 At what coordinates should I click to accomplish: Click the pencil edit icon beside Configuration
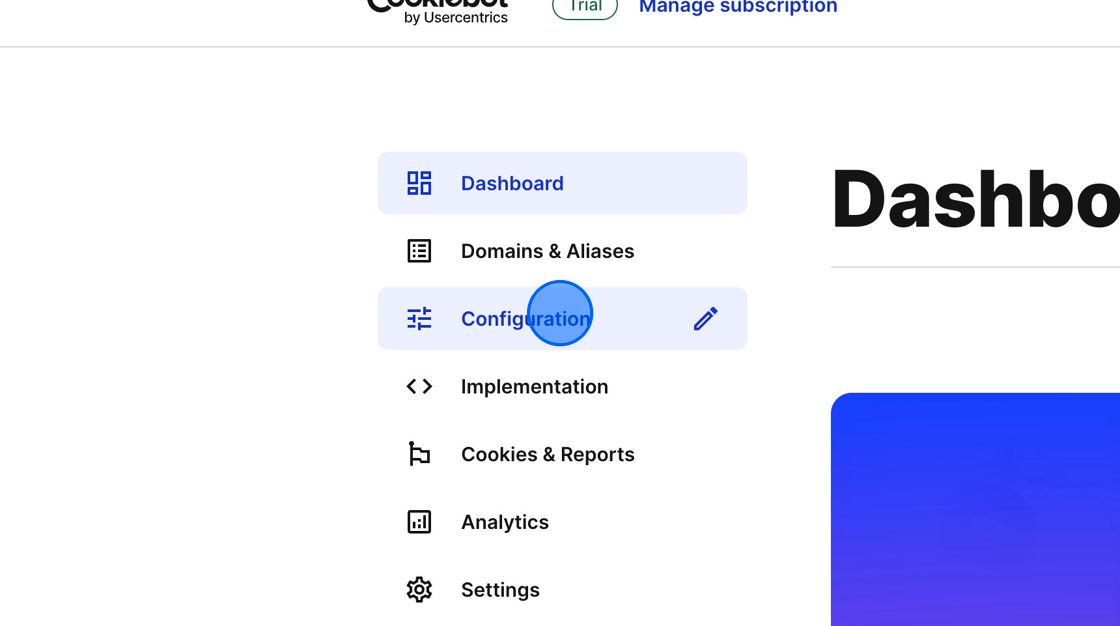tap(705, 318)
